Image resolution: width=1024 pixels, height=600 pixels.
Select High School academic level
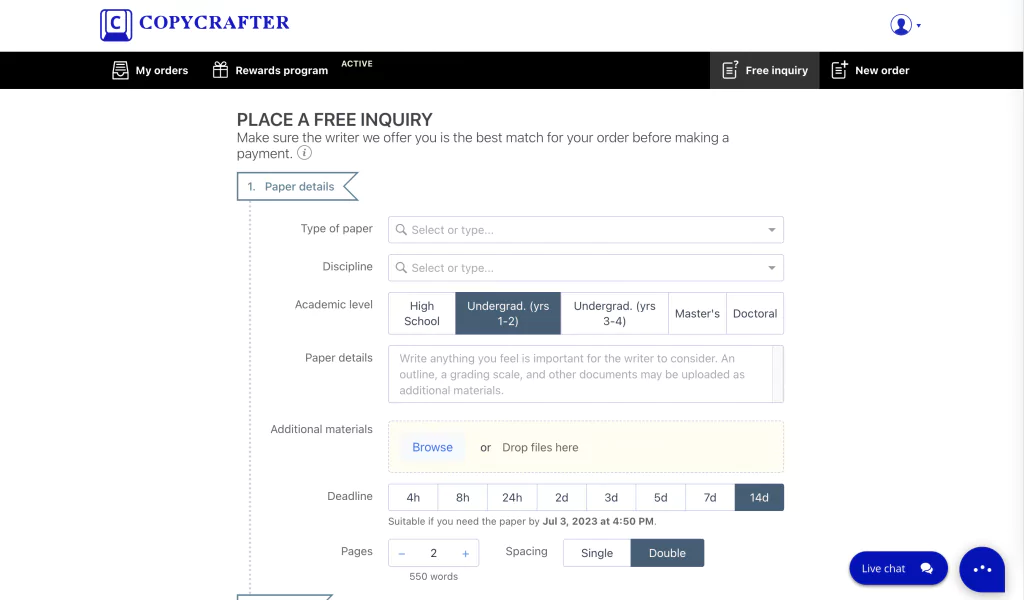coord(422,313)
